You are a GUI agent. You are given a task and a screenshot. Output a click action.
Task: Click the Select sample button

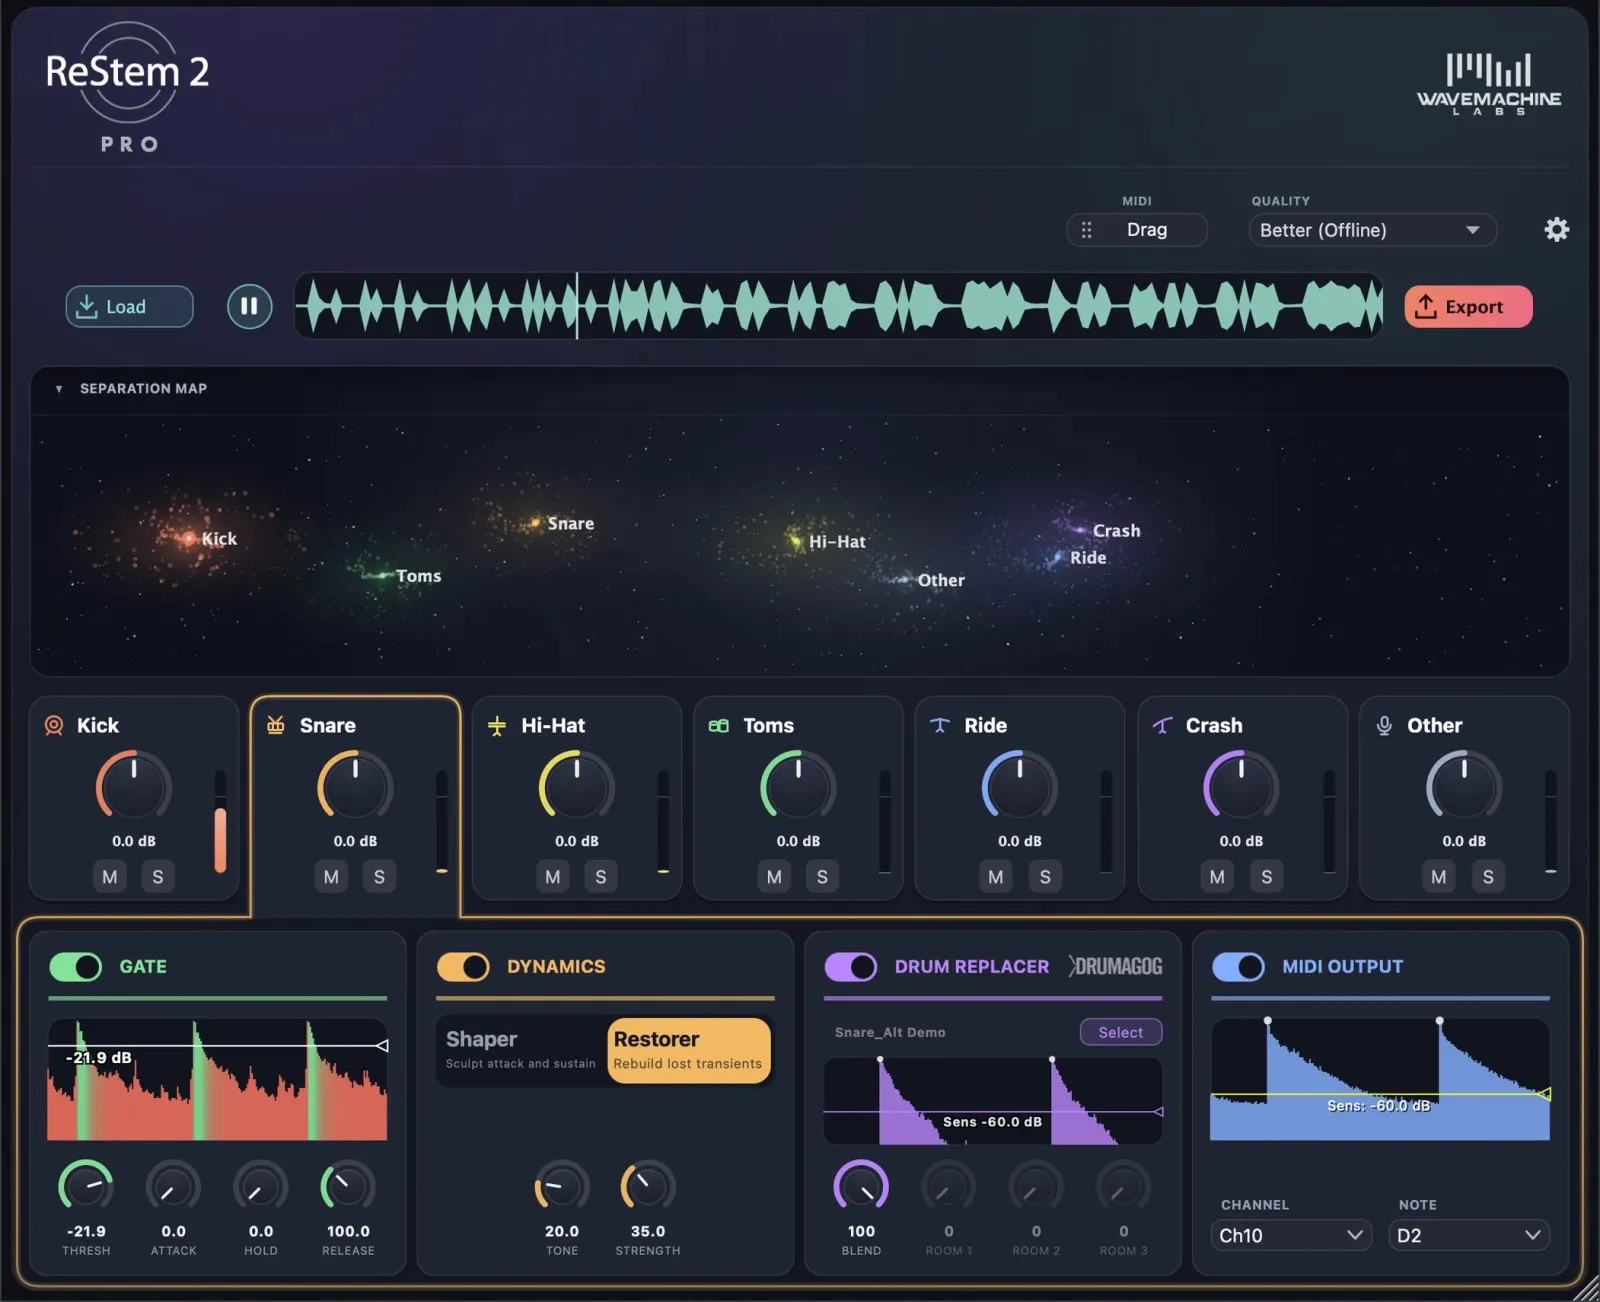coord(1121,1032)
